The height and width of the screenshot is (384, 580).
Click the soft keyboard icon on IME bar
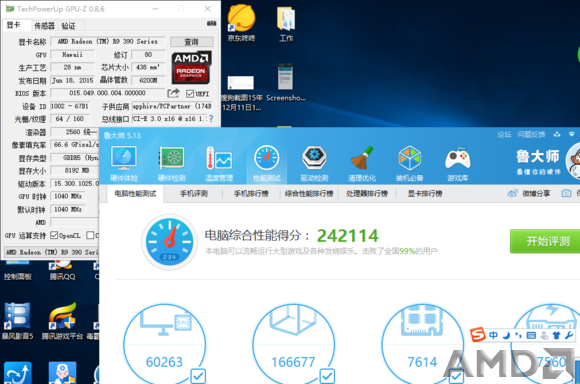[x=531, y=335]
